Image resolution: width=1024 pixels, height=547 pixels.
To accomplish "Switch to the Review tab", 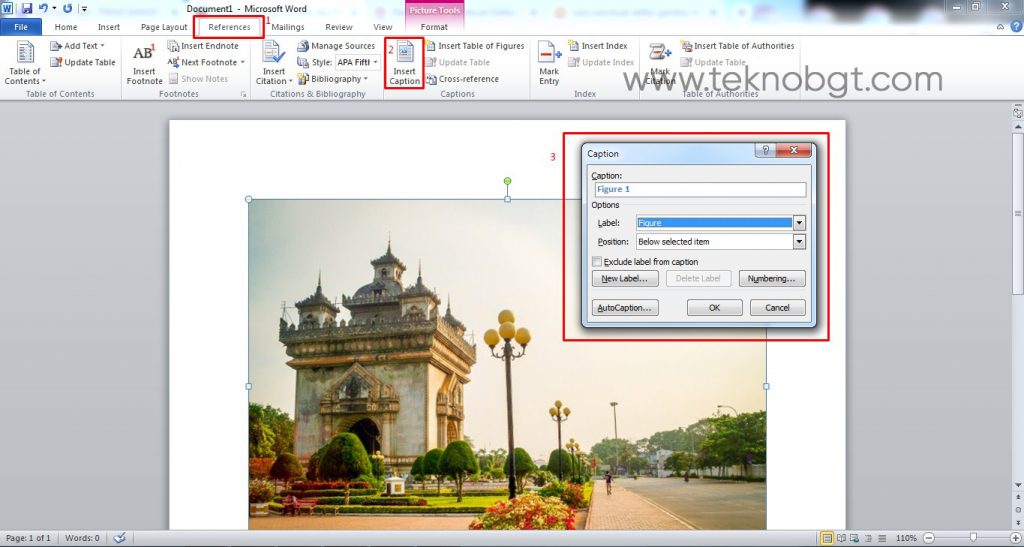I will (x=339, y=27).
